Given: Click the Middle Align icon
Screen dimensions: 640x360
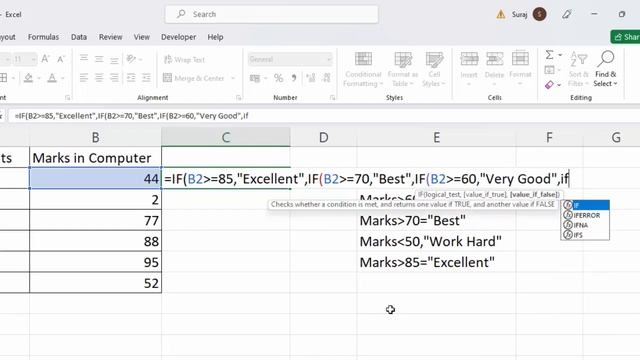Looking at the screenshot, I should 99,59.
